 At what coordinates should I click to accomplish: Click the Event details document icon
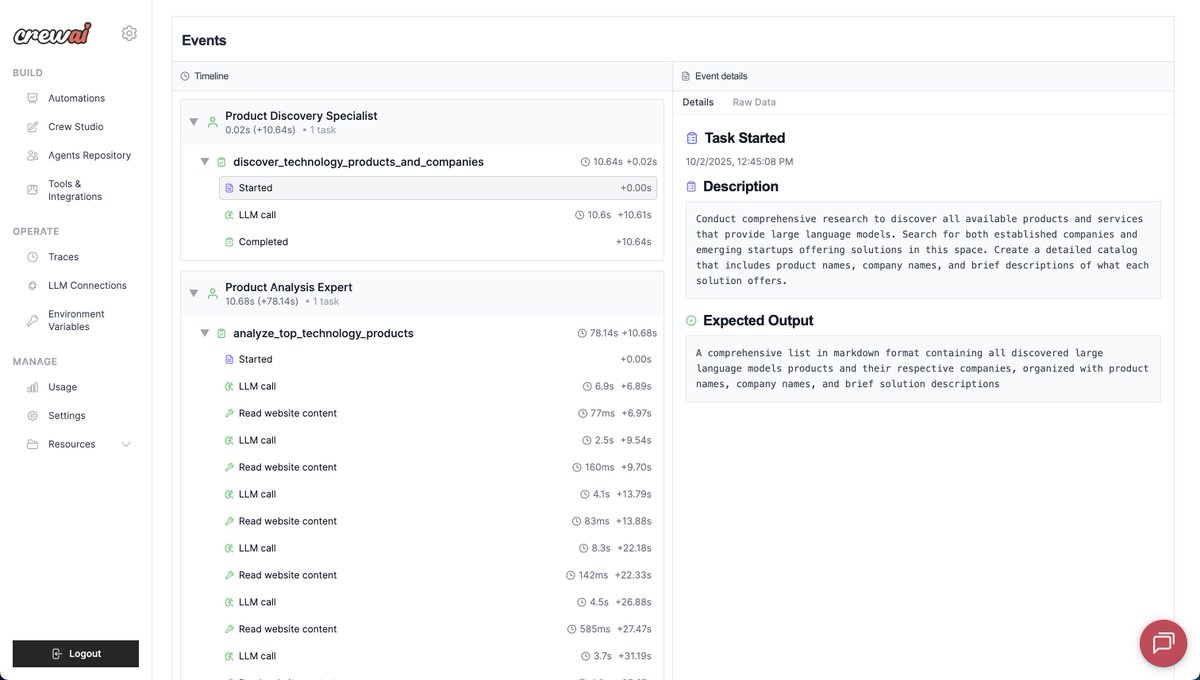tap(686, 76)
